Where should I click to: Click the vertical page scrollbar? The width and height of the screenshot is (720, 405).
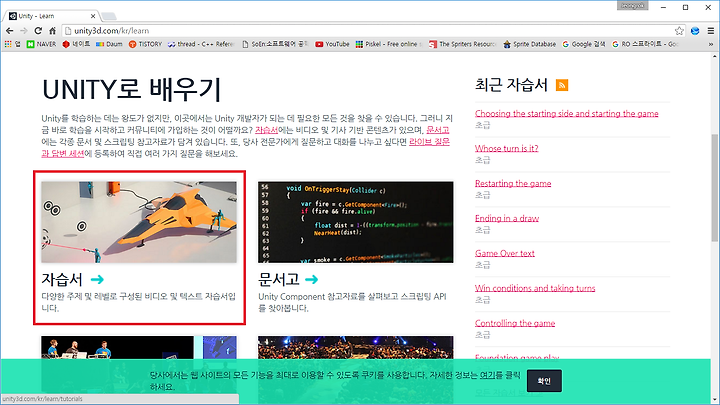coord(715,188)
